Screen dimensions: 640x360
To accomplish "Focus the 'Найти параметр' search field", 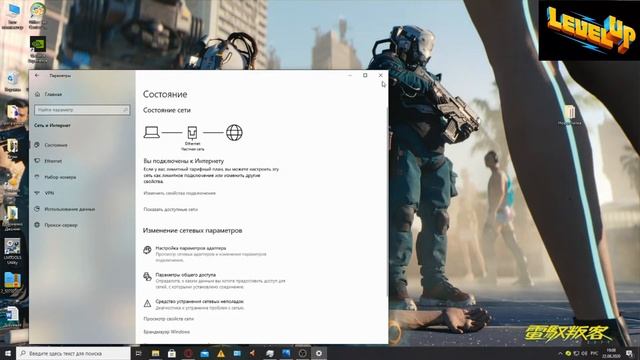I will point(82,110).
